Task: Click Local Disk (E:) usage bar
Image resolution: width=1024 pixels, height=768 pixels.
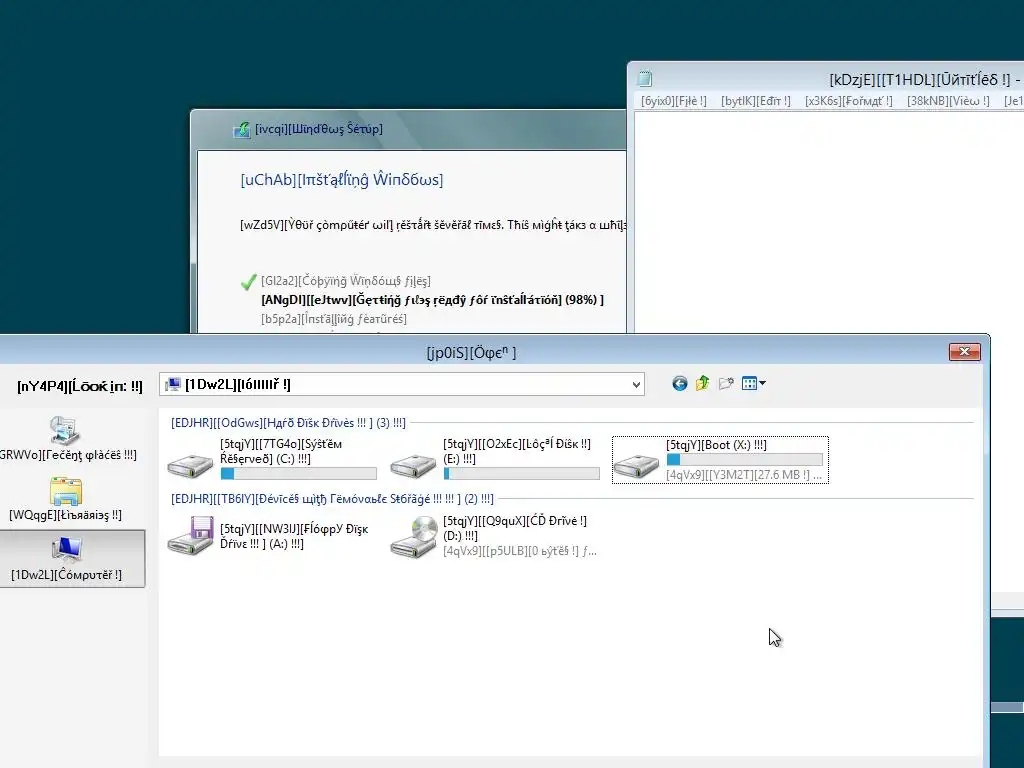Action: [x=521, y=473]
